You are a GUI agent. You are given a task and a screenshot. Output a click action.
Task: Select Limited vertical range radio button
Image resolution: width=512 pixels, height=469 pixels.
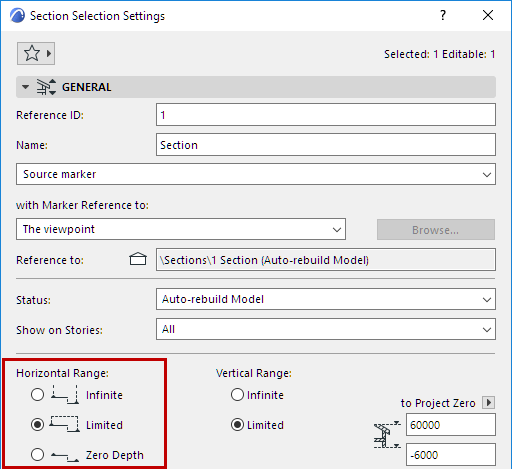237,425
